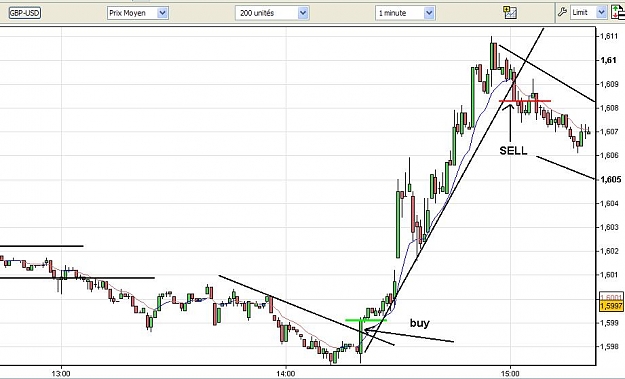Click the wrench settings icon
Screen dimensions: 625x379
point(562,12)
